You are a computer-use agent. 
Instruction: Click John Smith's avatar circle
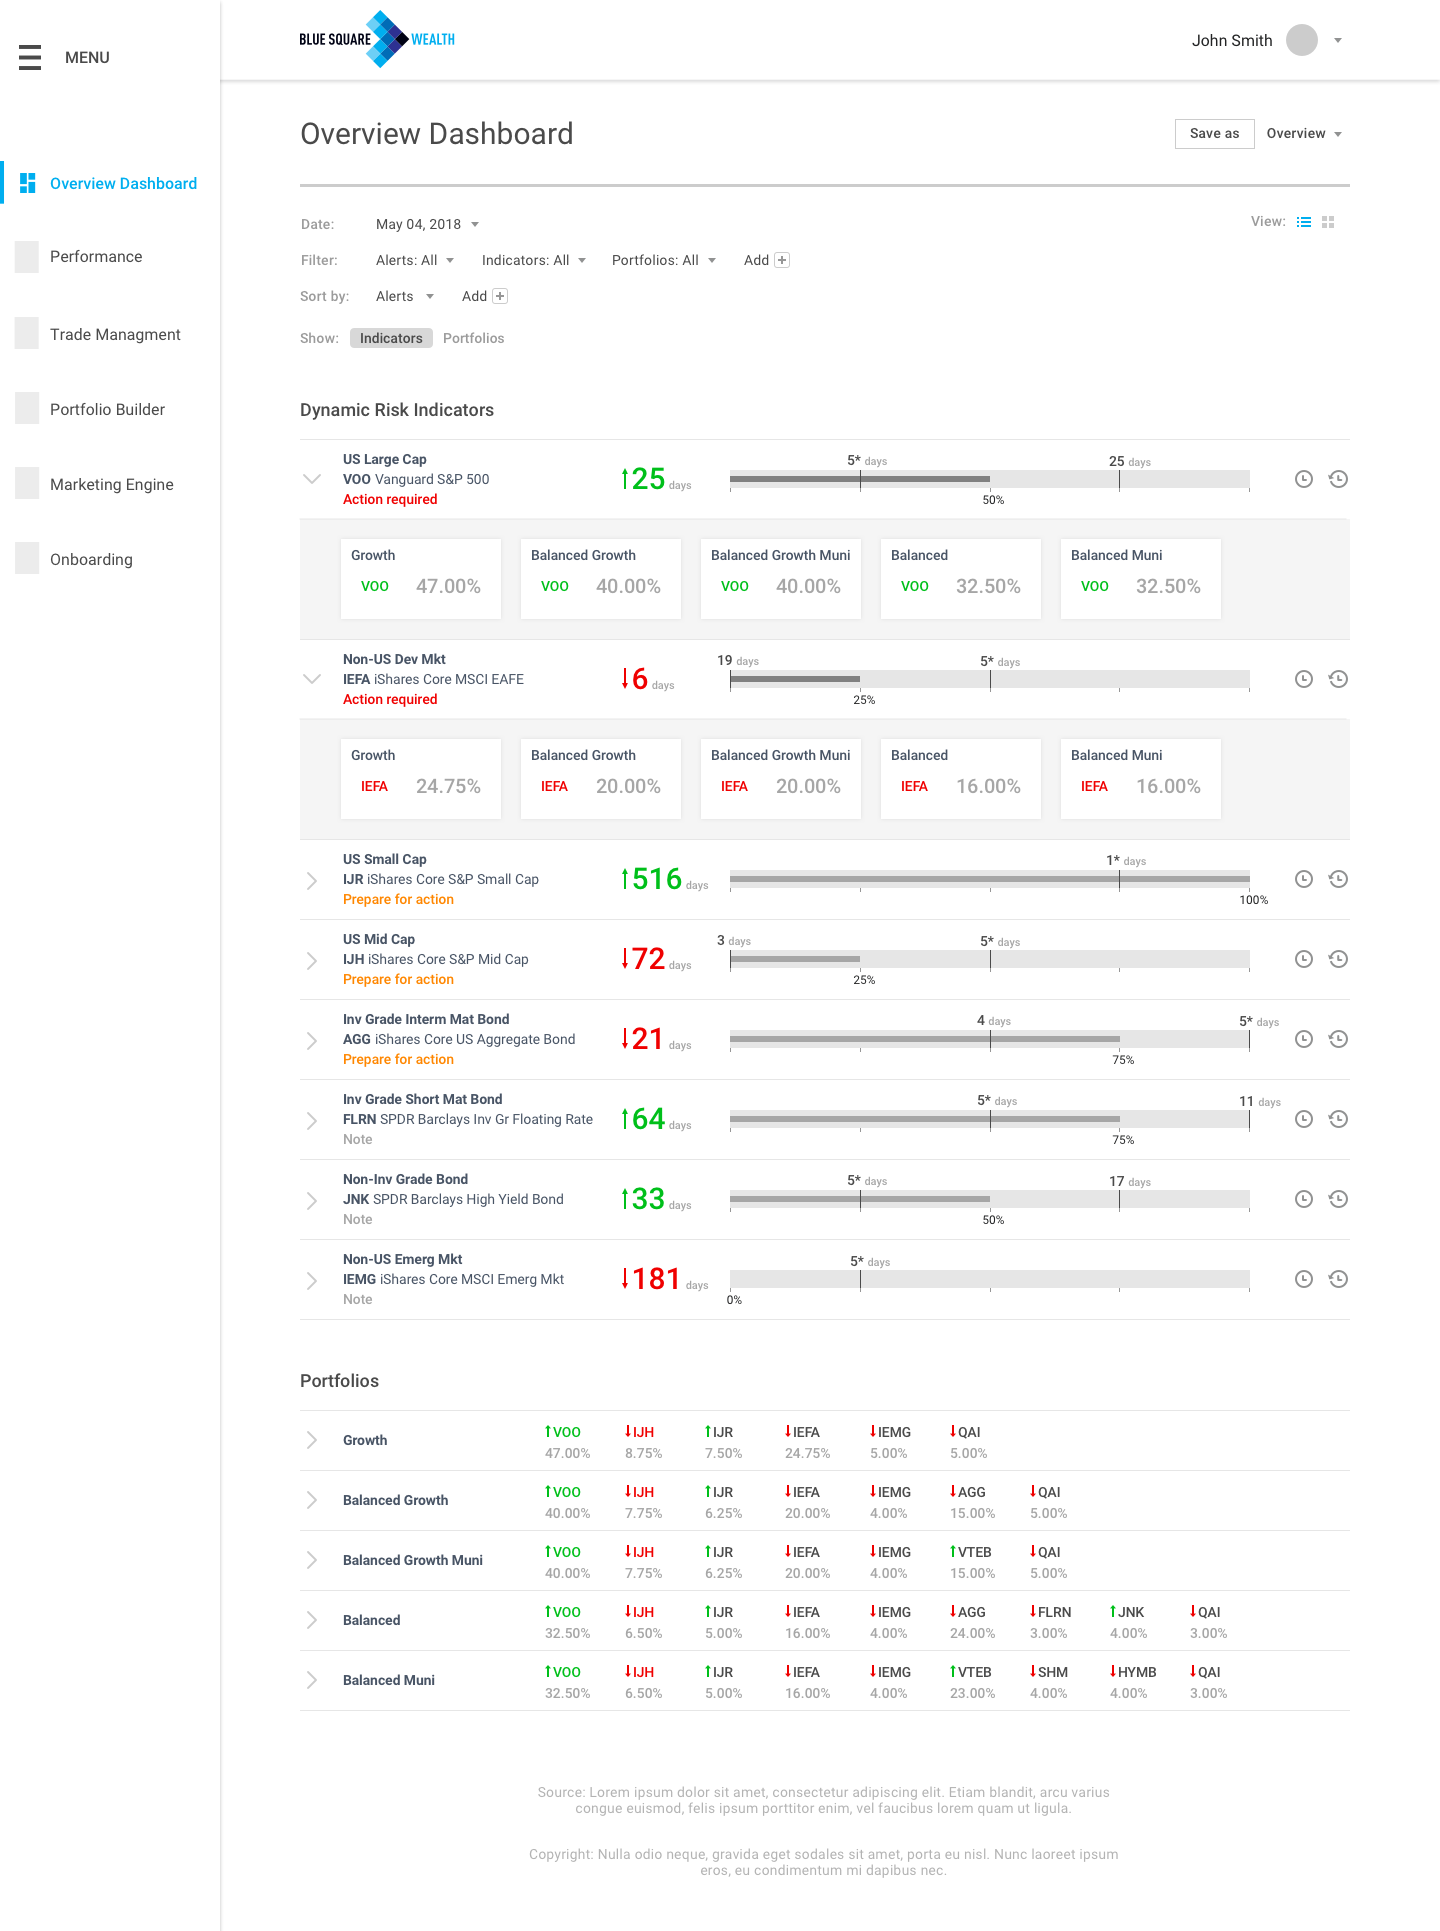click(x=1301, y=40)
